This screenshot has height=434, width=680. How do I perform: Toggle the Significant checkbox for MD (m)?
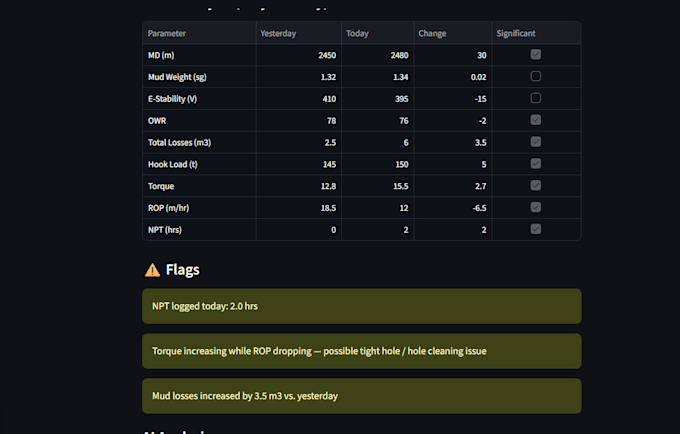point(536,54)
